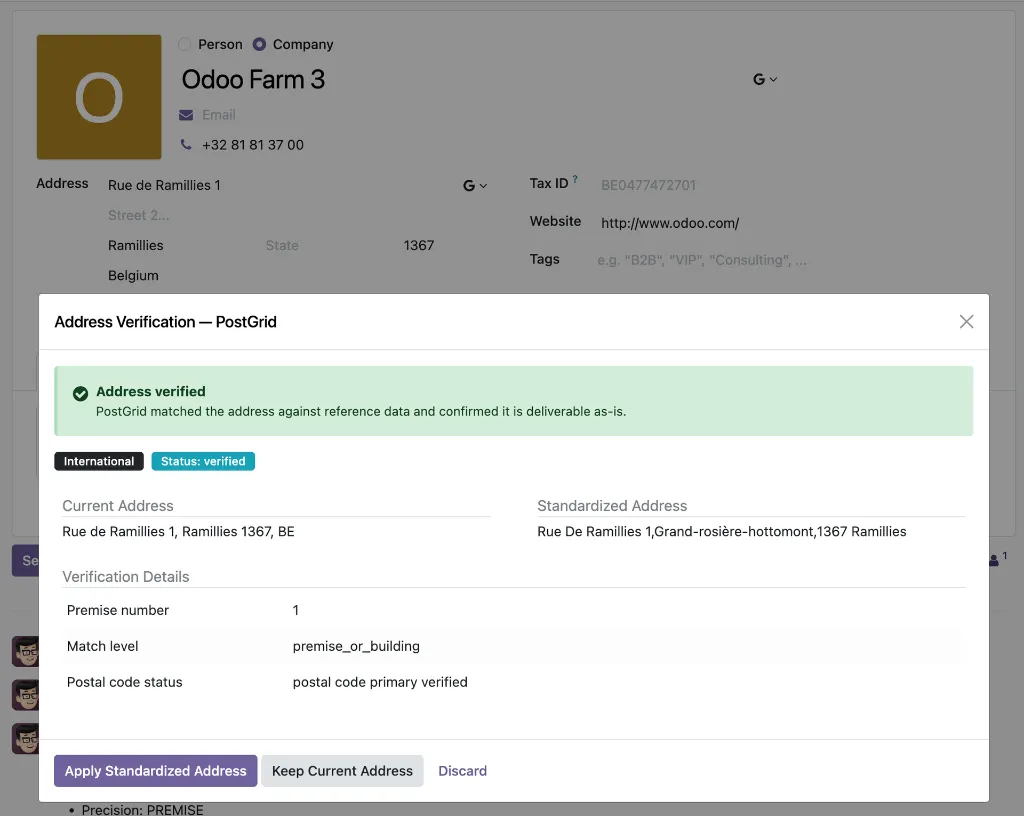Image resolution: width=1024 pixels, height=816 pixels.
Task: Click the Match level row label
Action: click(103, 646)
